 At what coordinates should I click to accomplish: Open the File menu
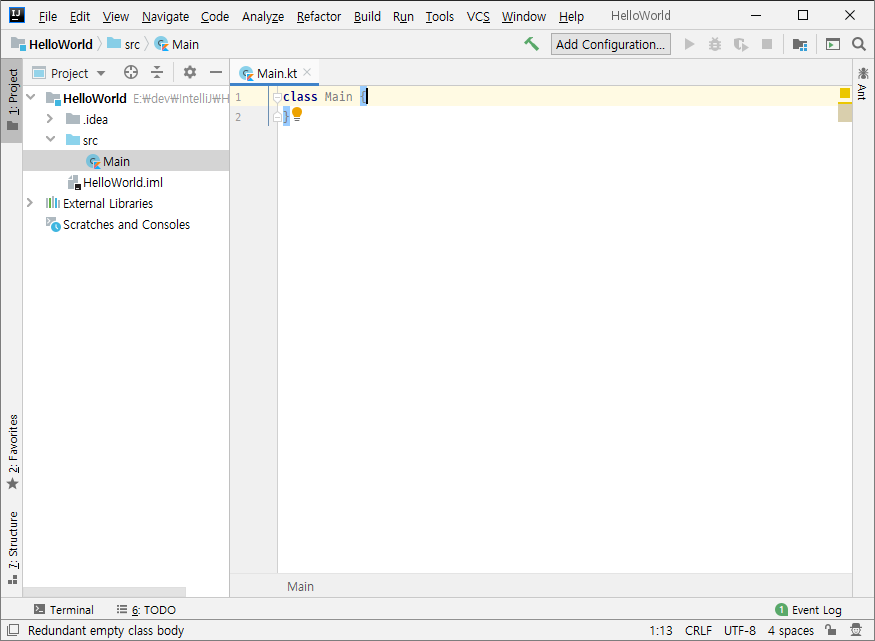47,17
